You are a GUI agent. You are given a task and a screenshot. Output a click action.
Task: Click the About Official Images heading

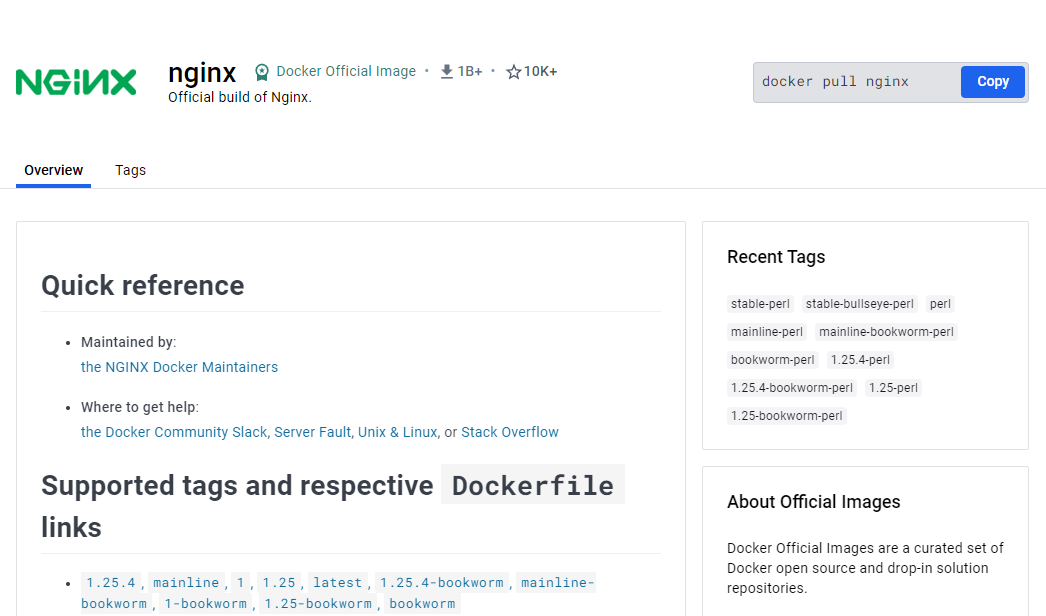click(x=814, y=502)
